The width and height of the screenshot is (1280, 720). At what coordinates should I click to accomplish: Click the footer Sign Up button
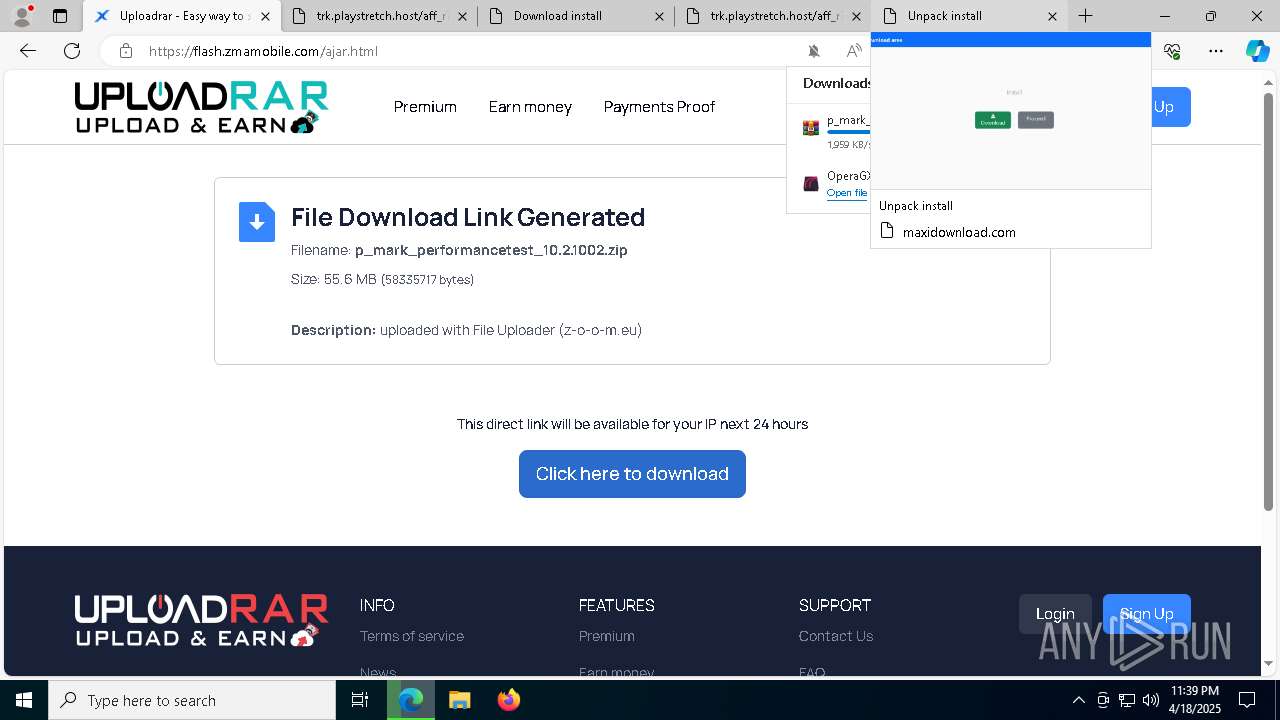point(1146,614)
